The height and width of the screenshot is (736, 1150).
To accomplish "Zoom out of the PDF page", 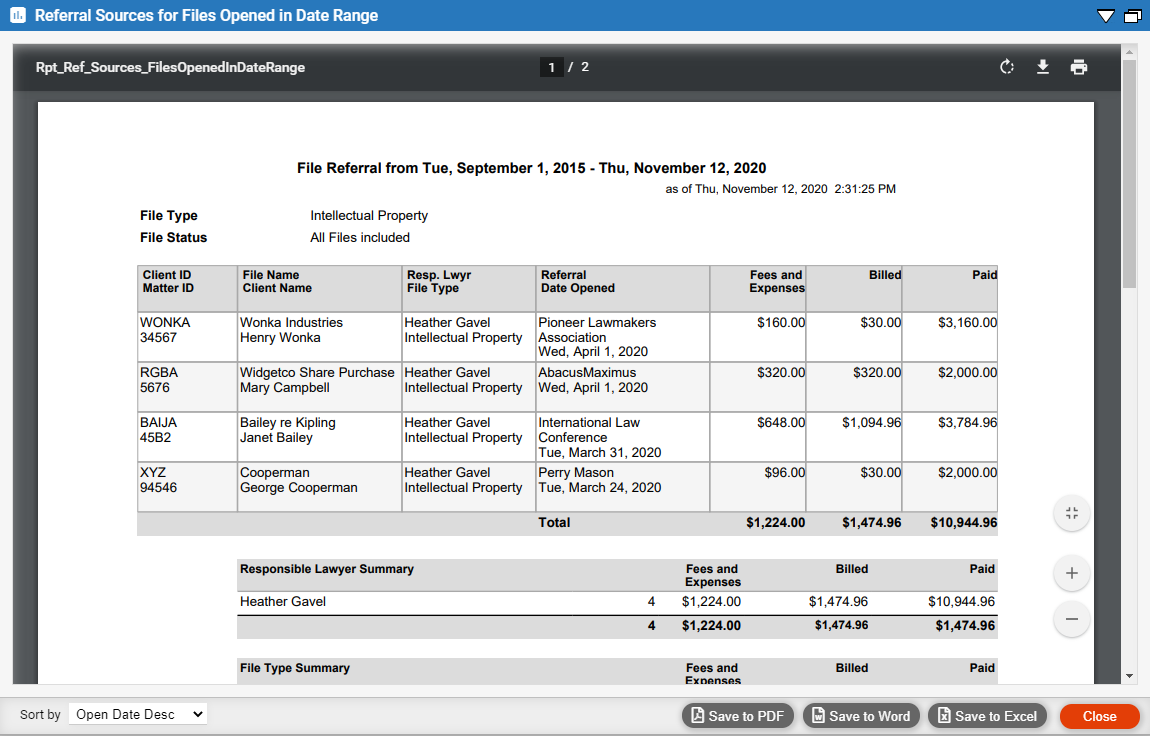I will 1072,619.
